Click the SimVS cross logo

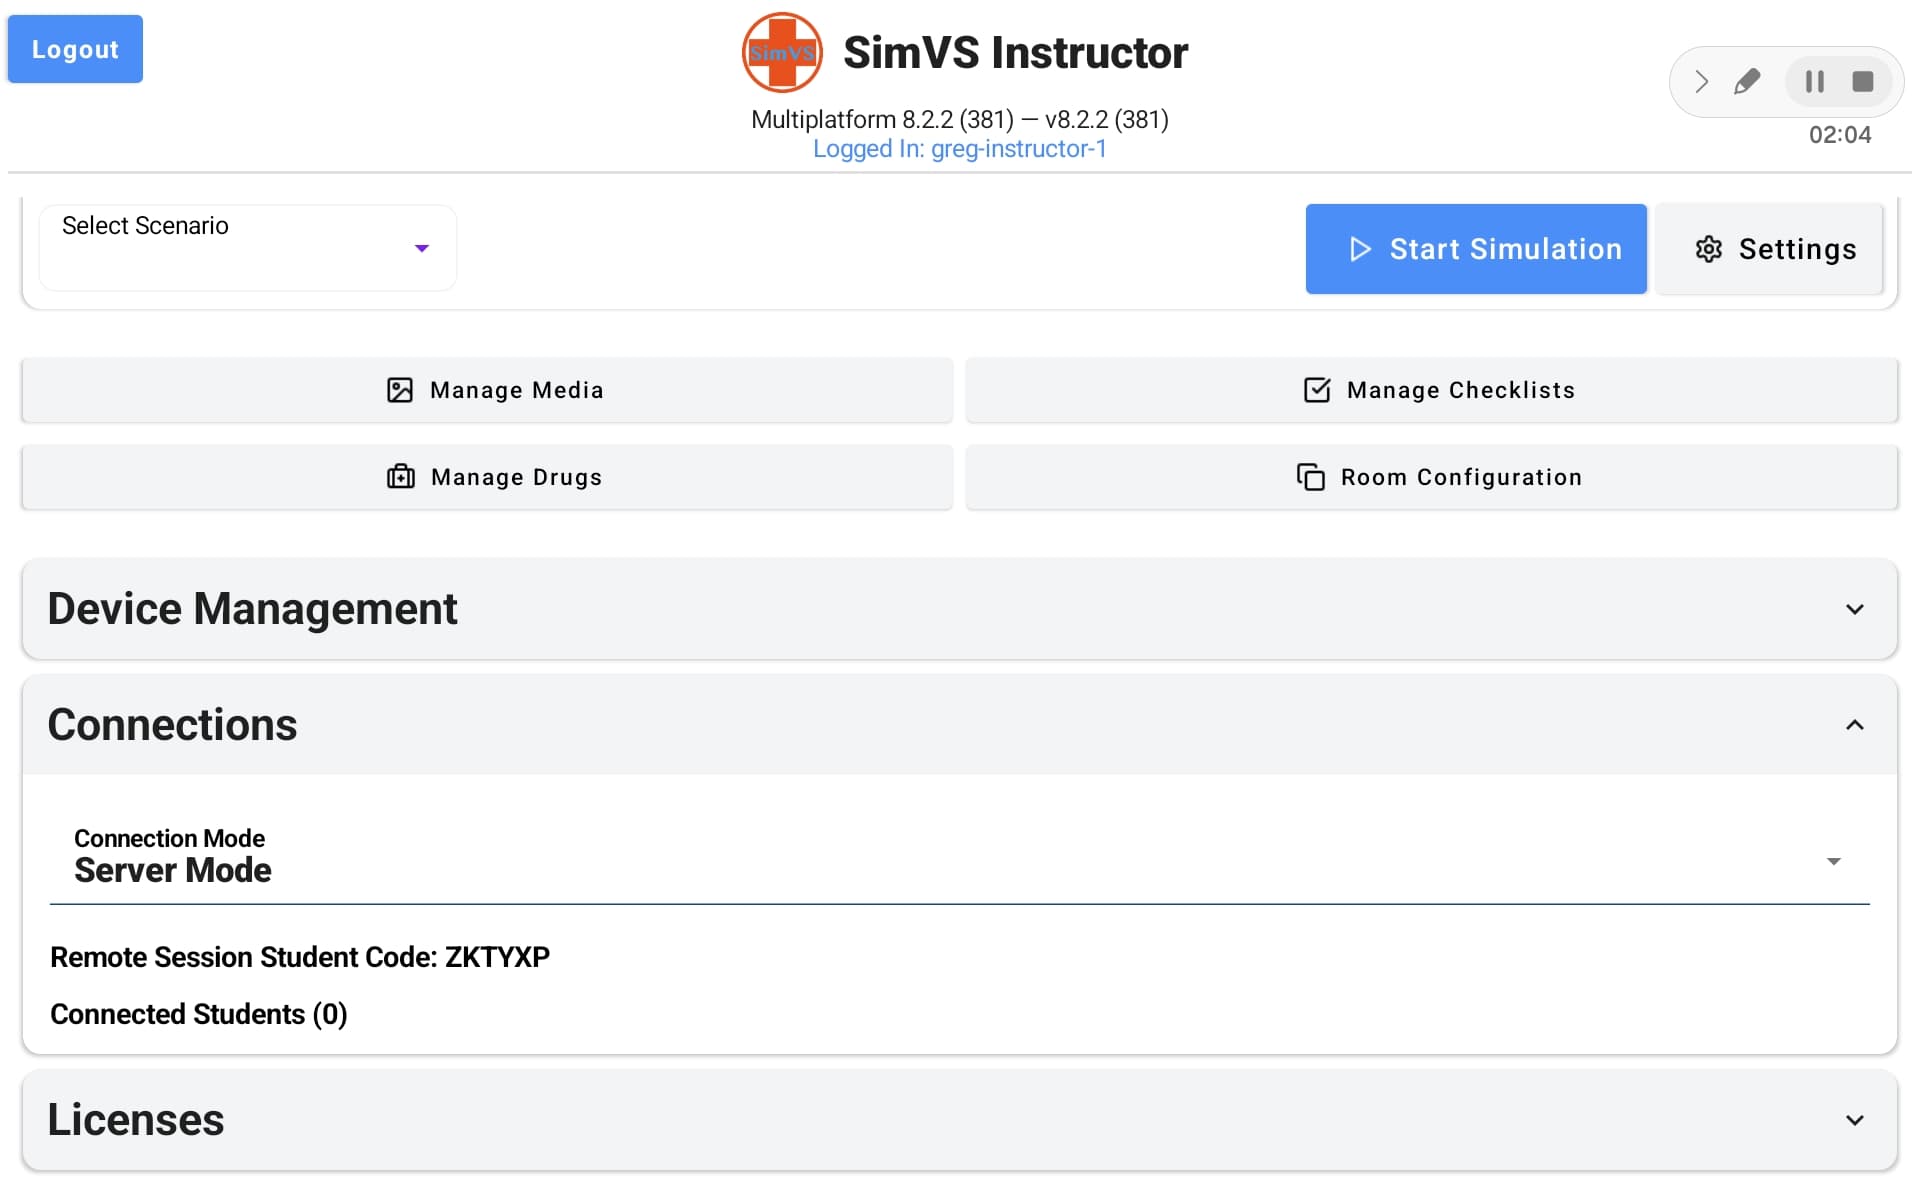tap(781, 52)
